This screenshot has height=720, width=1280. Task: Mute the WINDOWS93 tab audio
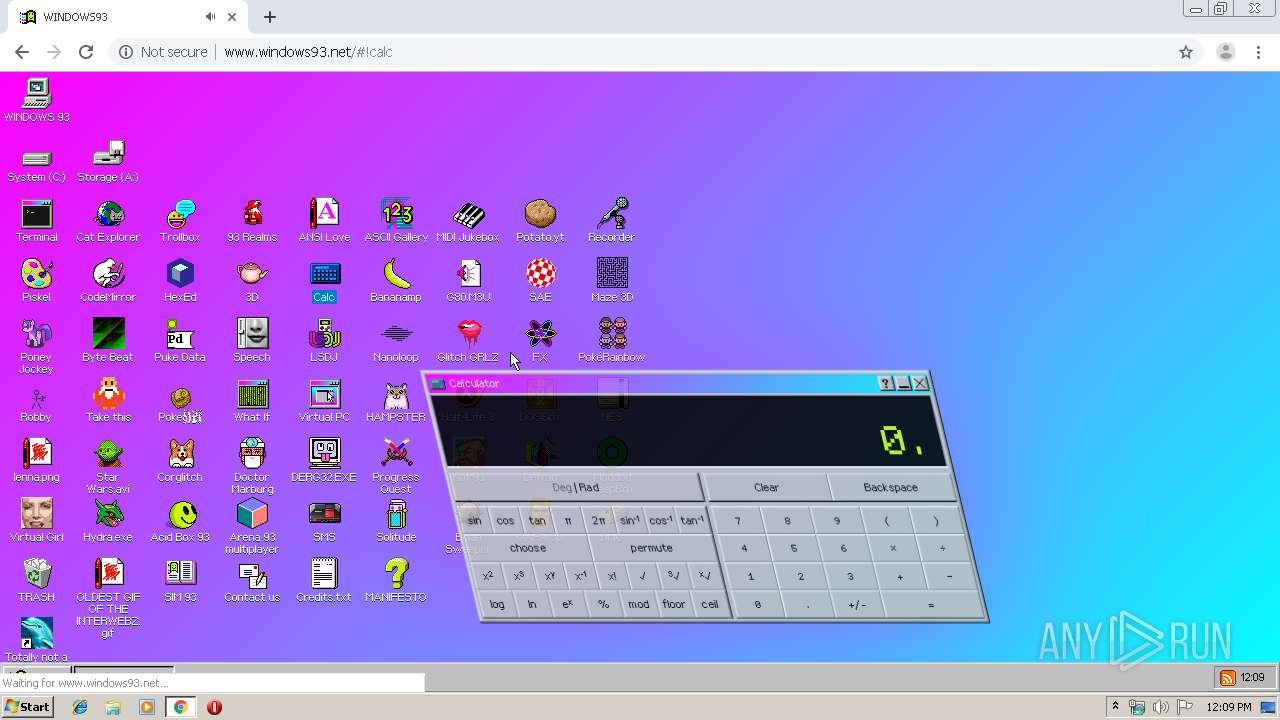point(210,17)
